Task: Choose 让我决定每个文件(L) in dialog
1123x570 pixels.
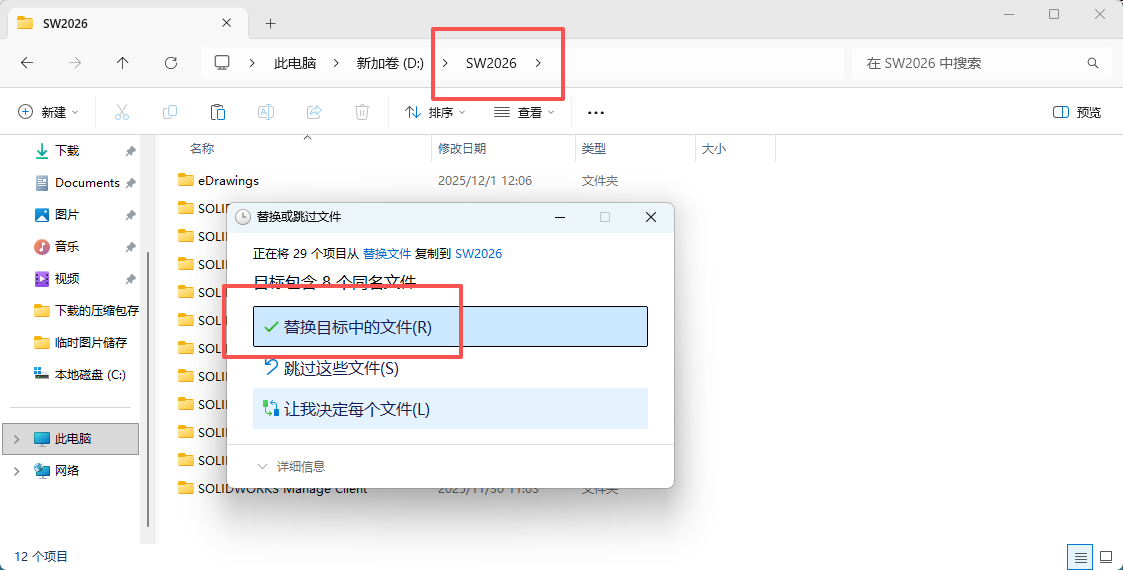Action: coord(450,409)
